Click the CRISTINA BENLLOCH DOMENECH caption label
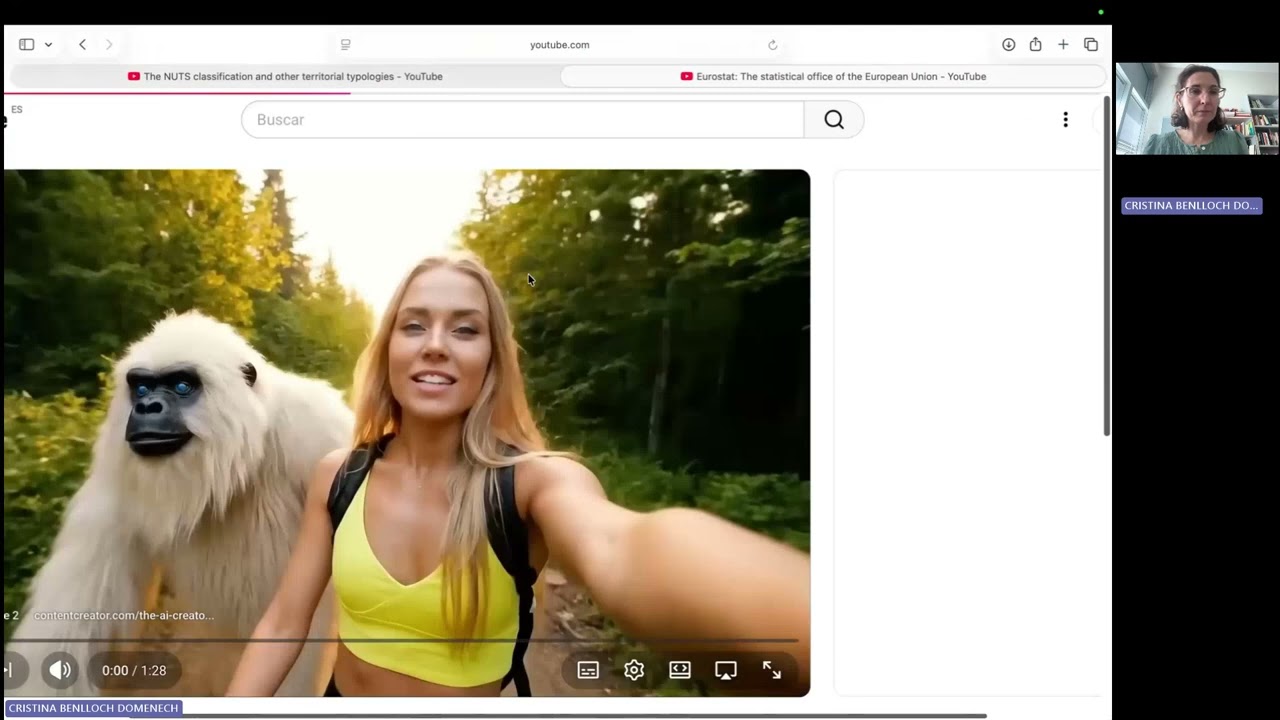 click(93, 708)
